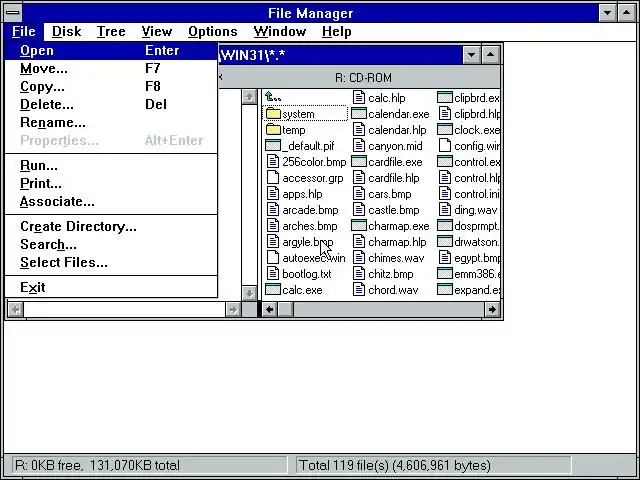
Task: Minimize the WIN31 directory window
Action: tap(471, 55)
